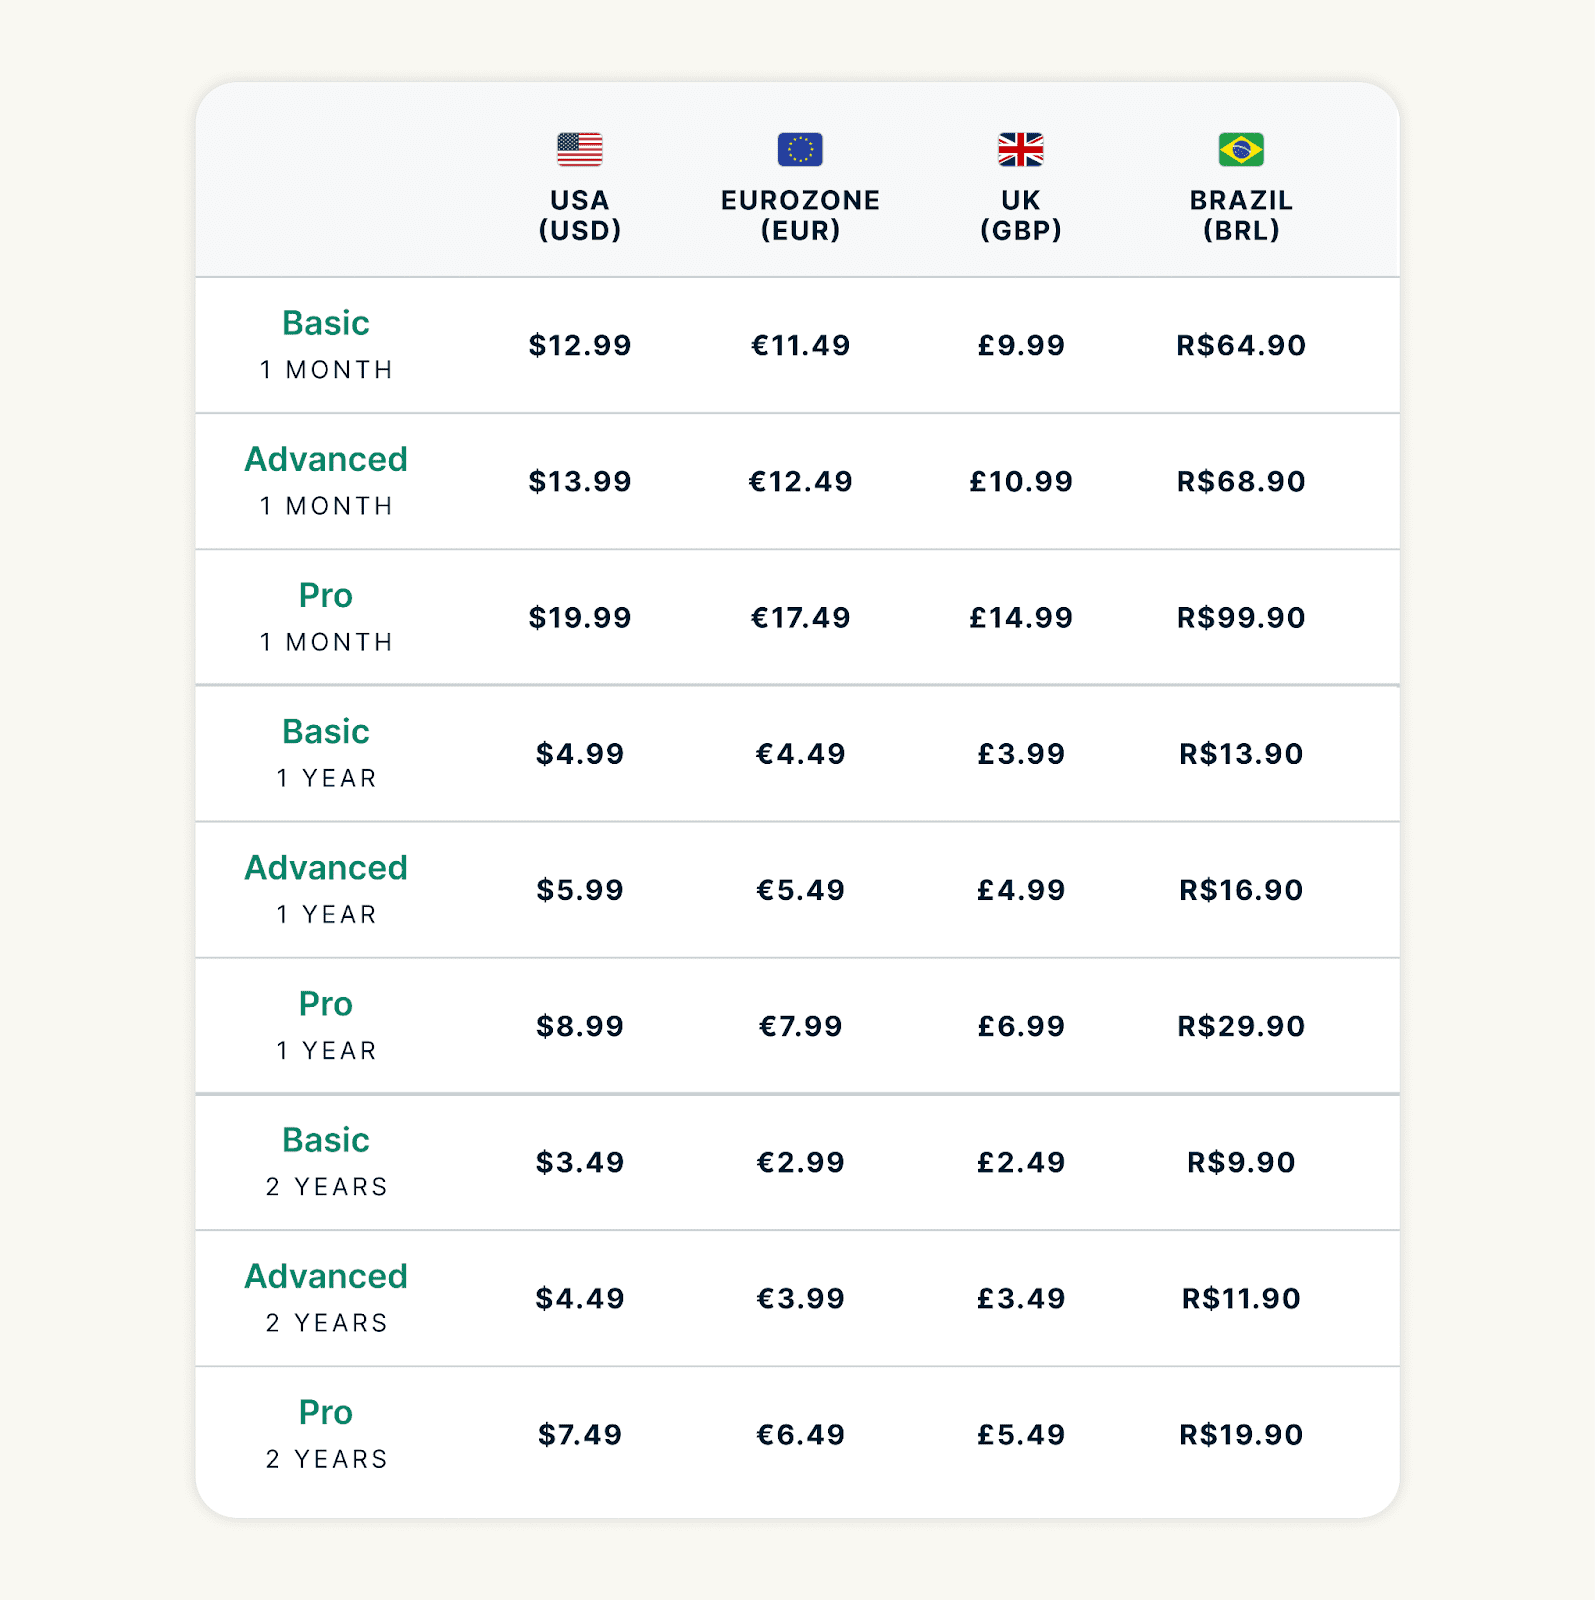The height and width of the screenshot is (1600, 1595).
Task: Click the £6.99 Pro yearly GBP price
Action: click(x=1021, y=1026)
